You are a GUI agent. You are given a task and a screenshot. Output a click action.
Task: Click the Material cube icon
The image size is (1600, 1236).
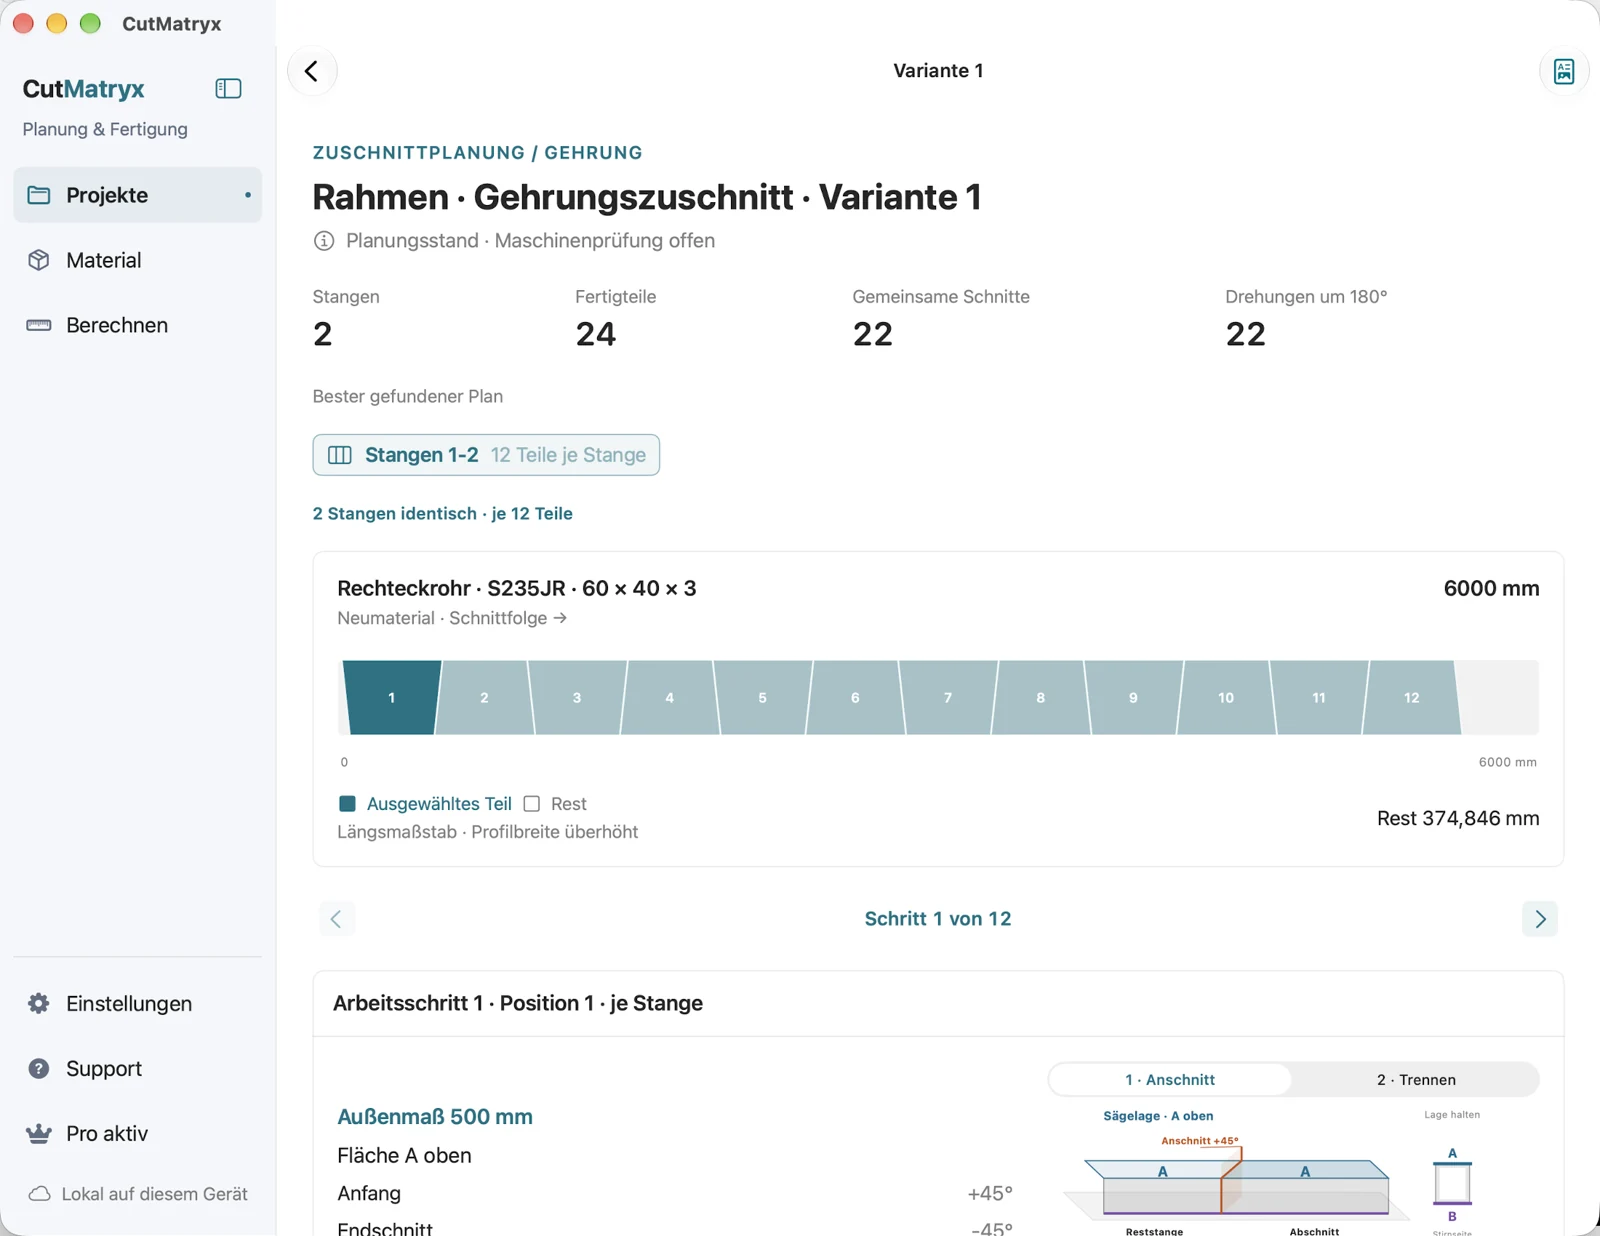(x=39, y=260)
